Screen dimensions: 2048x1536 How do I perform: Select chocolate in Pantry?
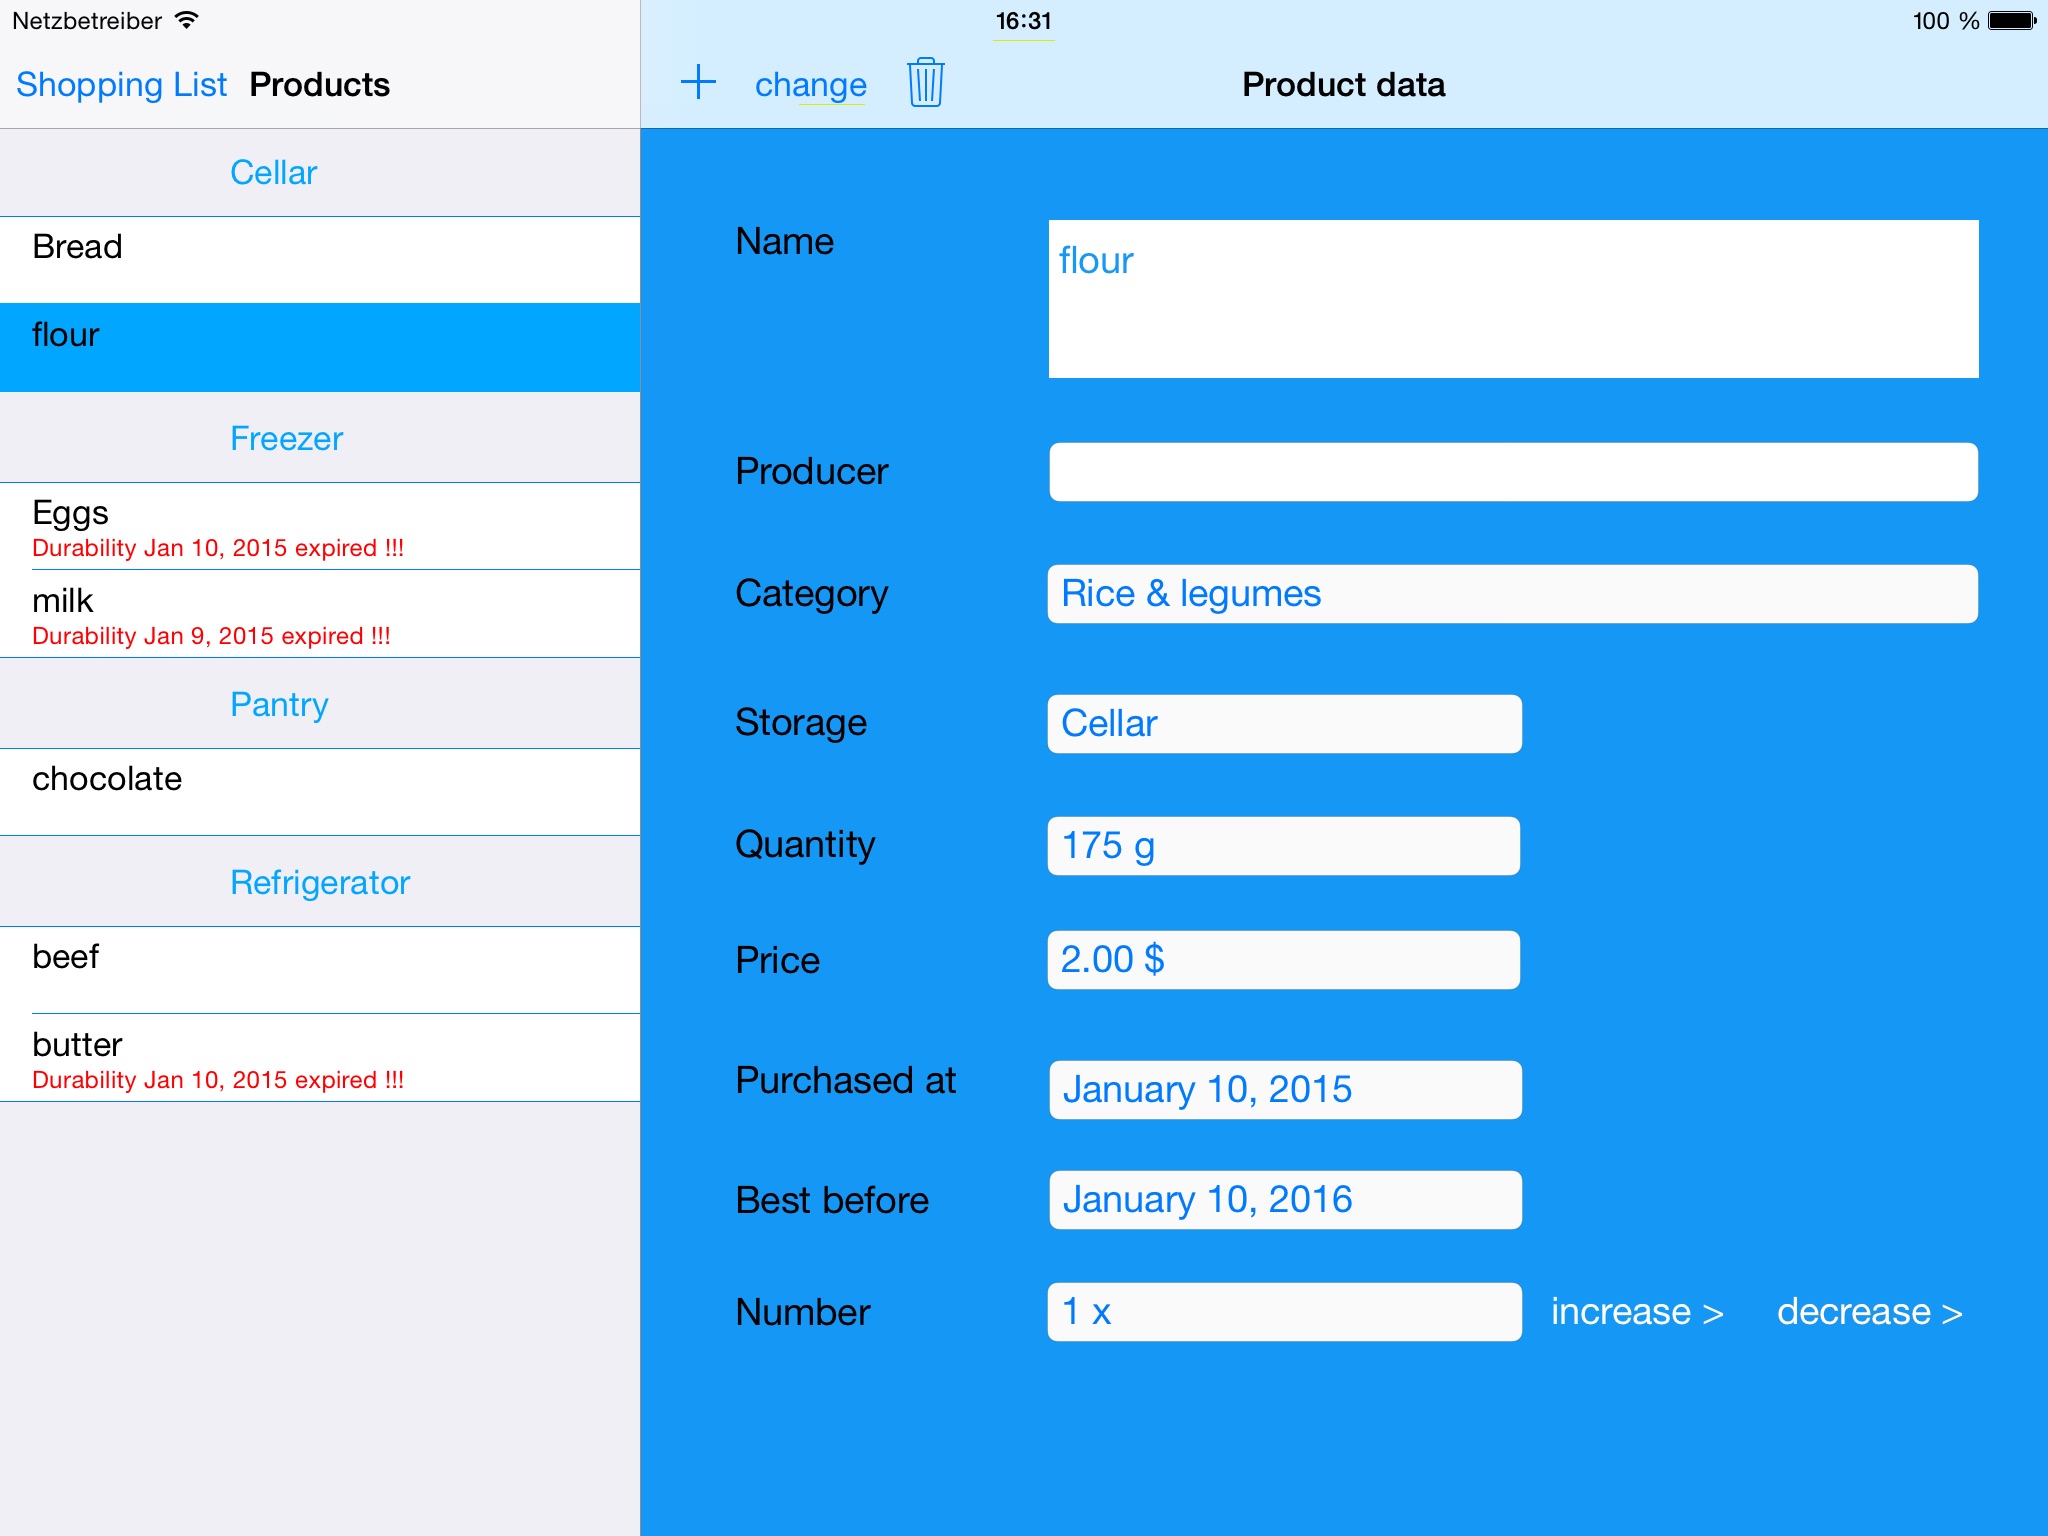pyautogui.click(x=320, y=792)
